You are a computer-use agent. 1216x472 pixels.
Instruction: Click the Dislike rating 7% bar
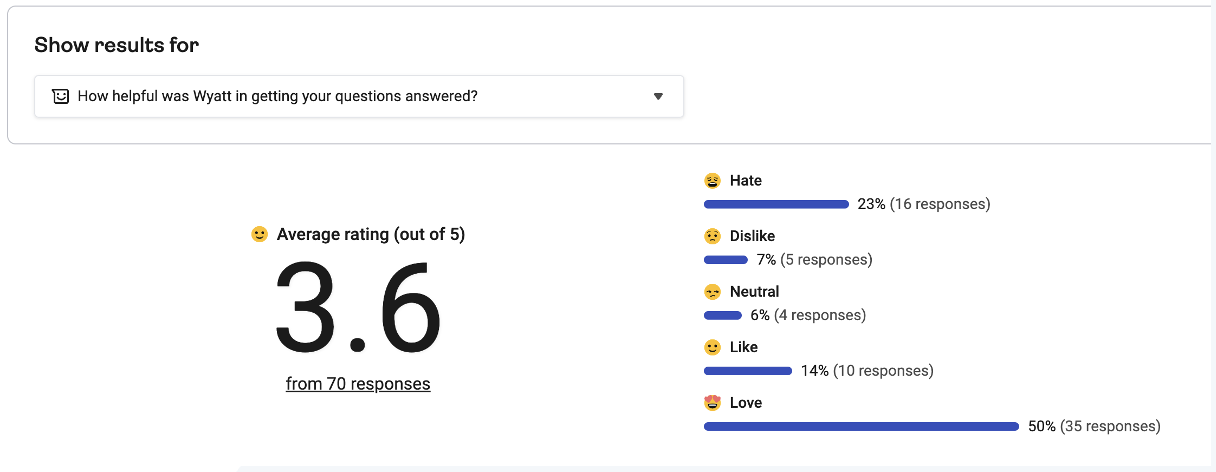click(726, 260)
